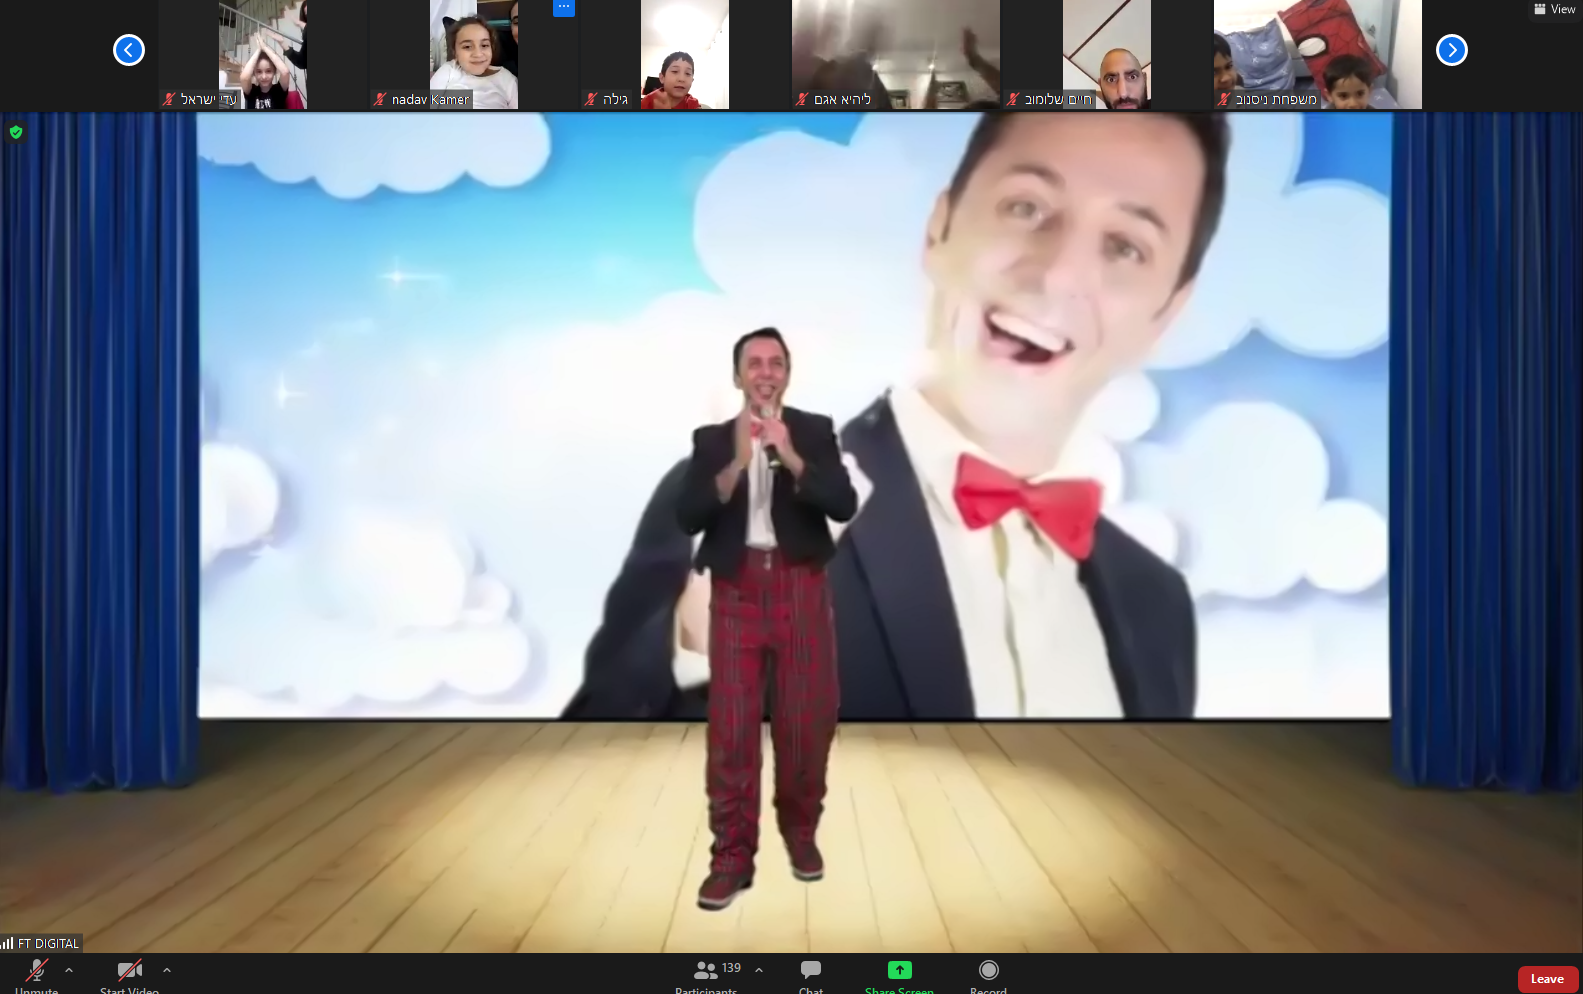Unmute the microphone
The height and width of the screenshot is (994, 1583).
37,972
